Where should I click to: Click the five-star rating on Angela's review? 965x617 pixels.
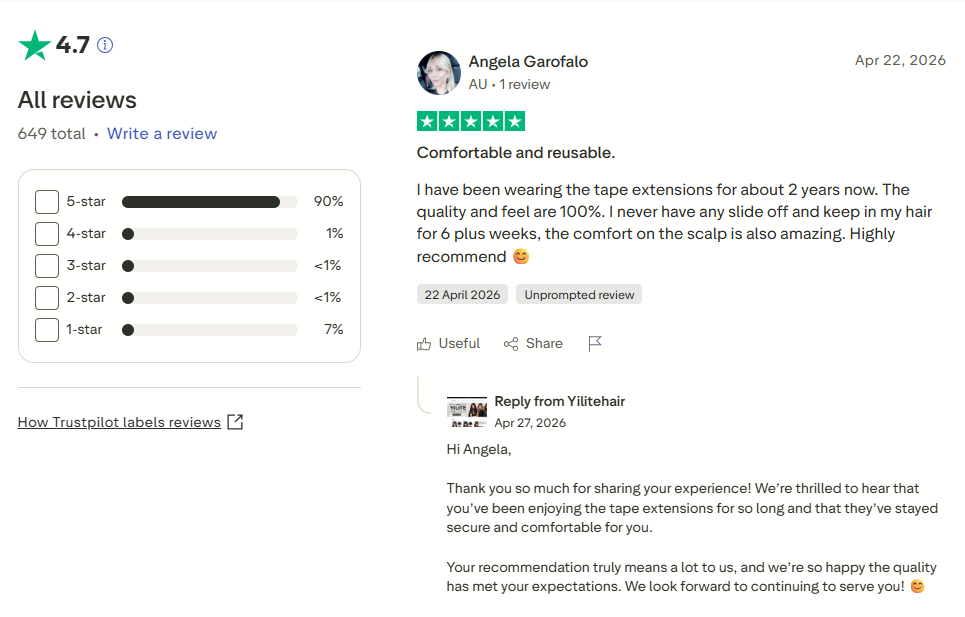pyautogui.click(x=471, y=121)
